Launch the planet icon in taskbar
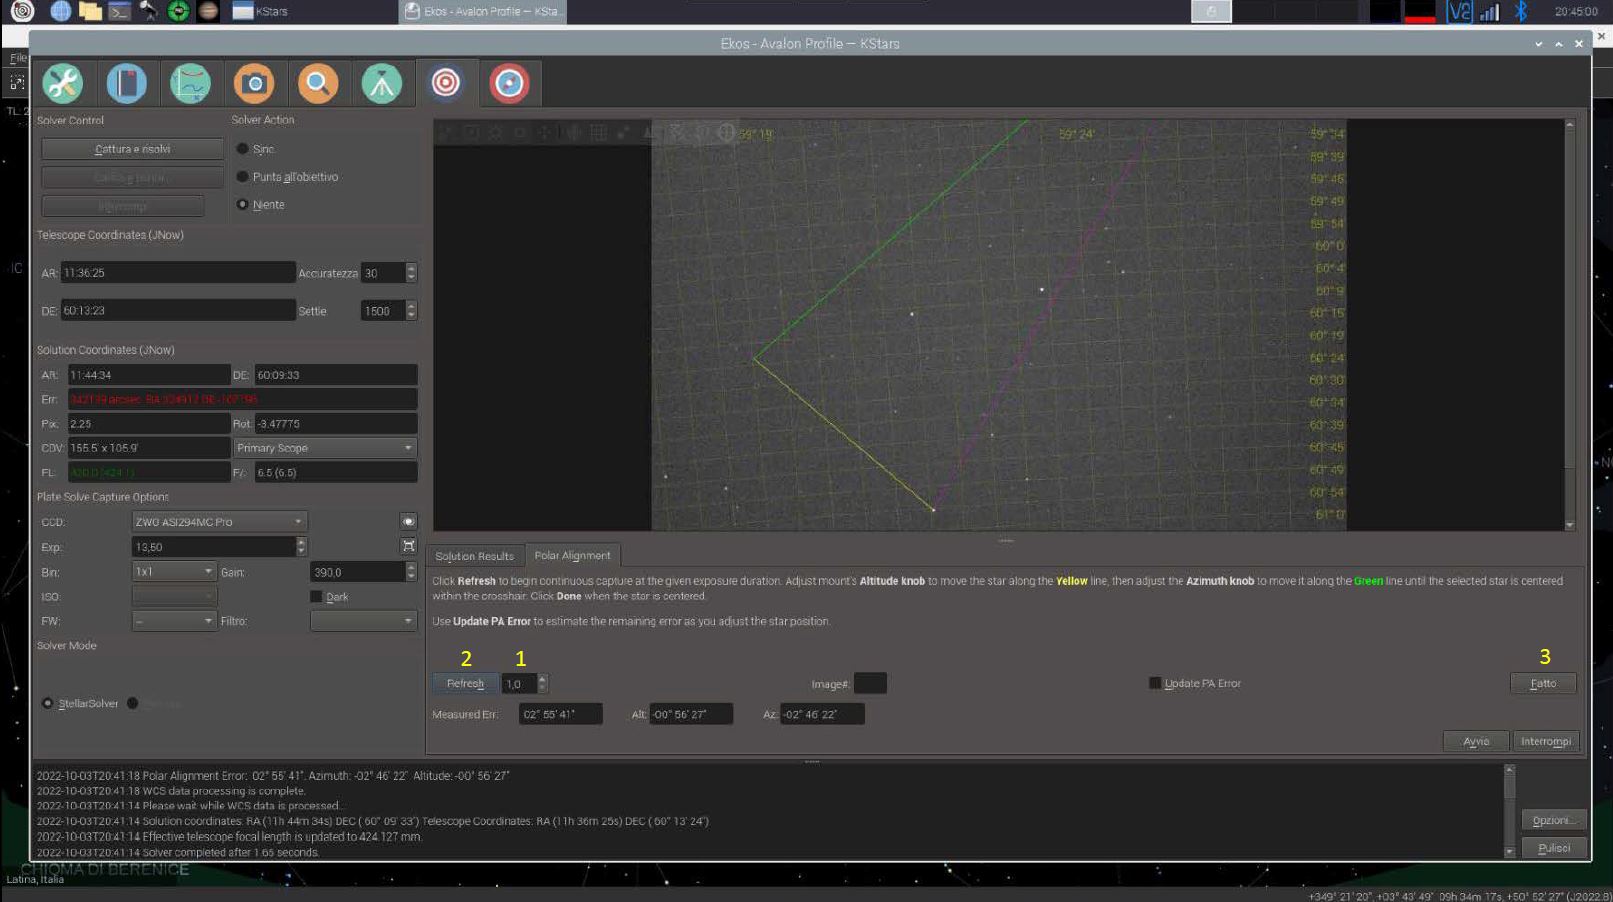Image resolution: width=1613 pixels, height=902 pixels. (x=208, y=11)
